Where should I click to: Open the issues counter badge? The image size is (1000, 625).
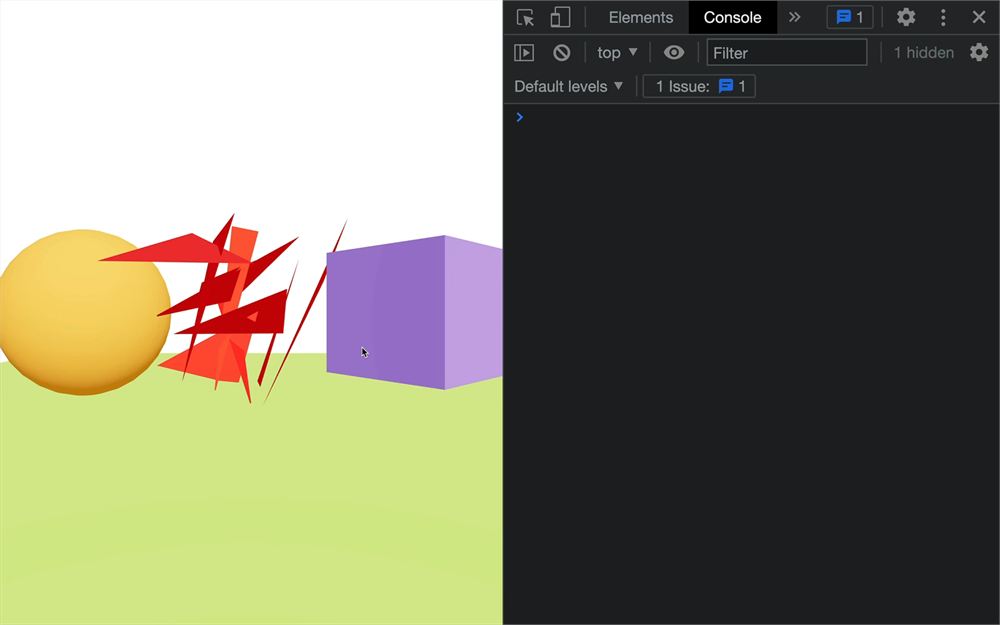pyautogui.click(x=849, y=17)
